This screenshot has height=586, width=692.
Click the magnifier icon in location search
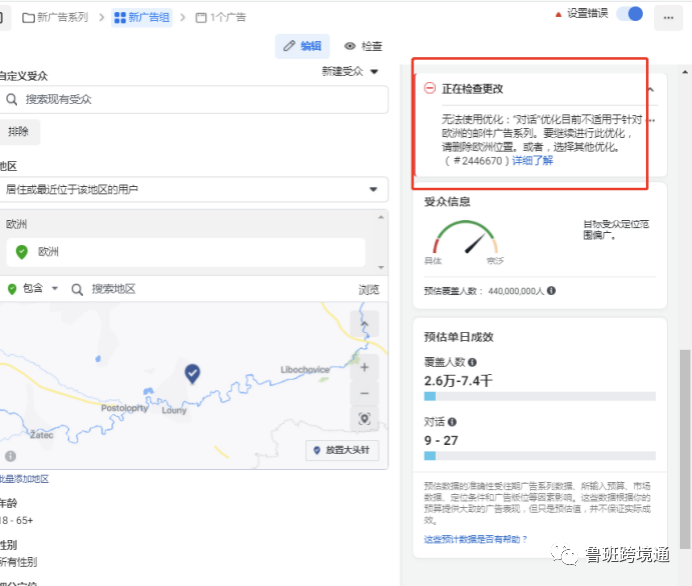pos(77,289)
